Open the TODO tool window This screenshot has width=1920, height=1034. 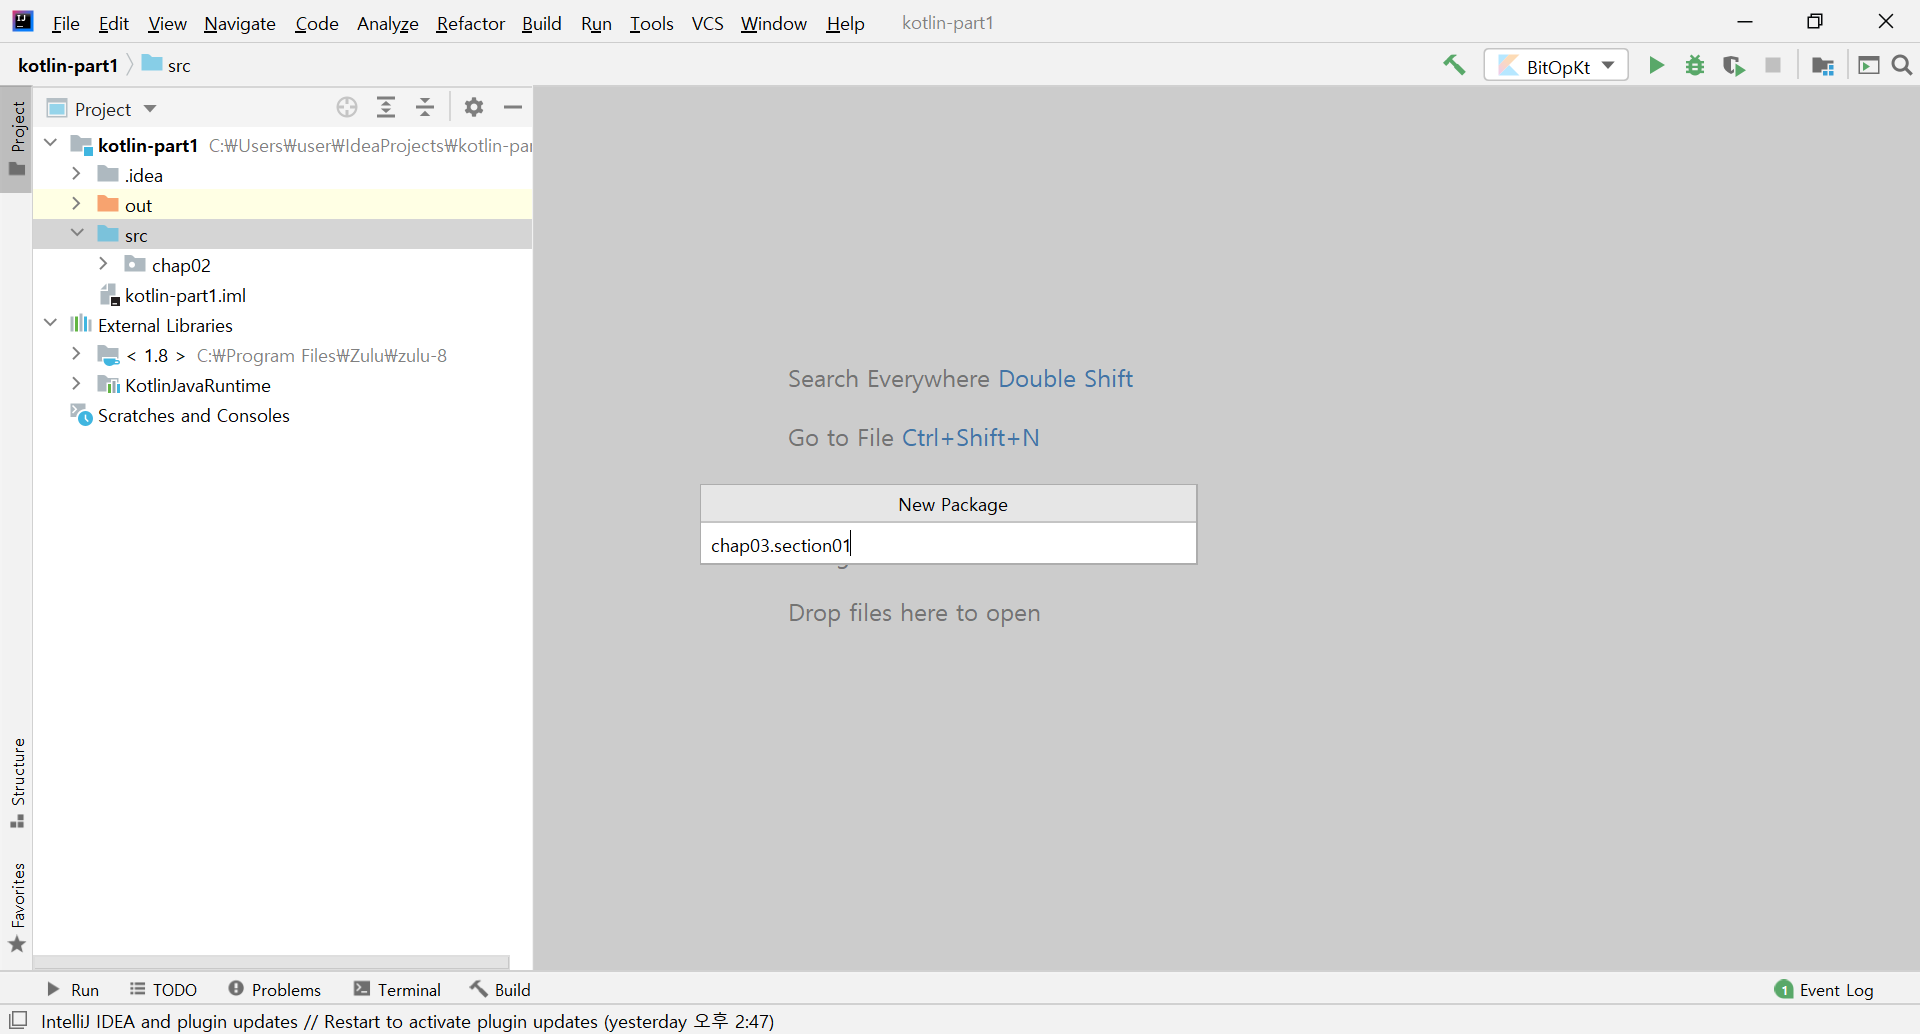163,990
